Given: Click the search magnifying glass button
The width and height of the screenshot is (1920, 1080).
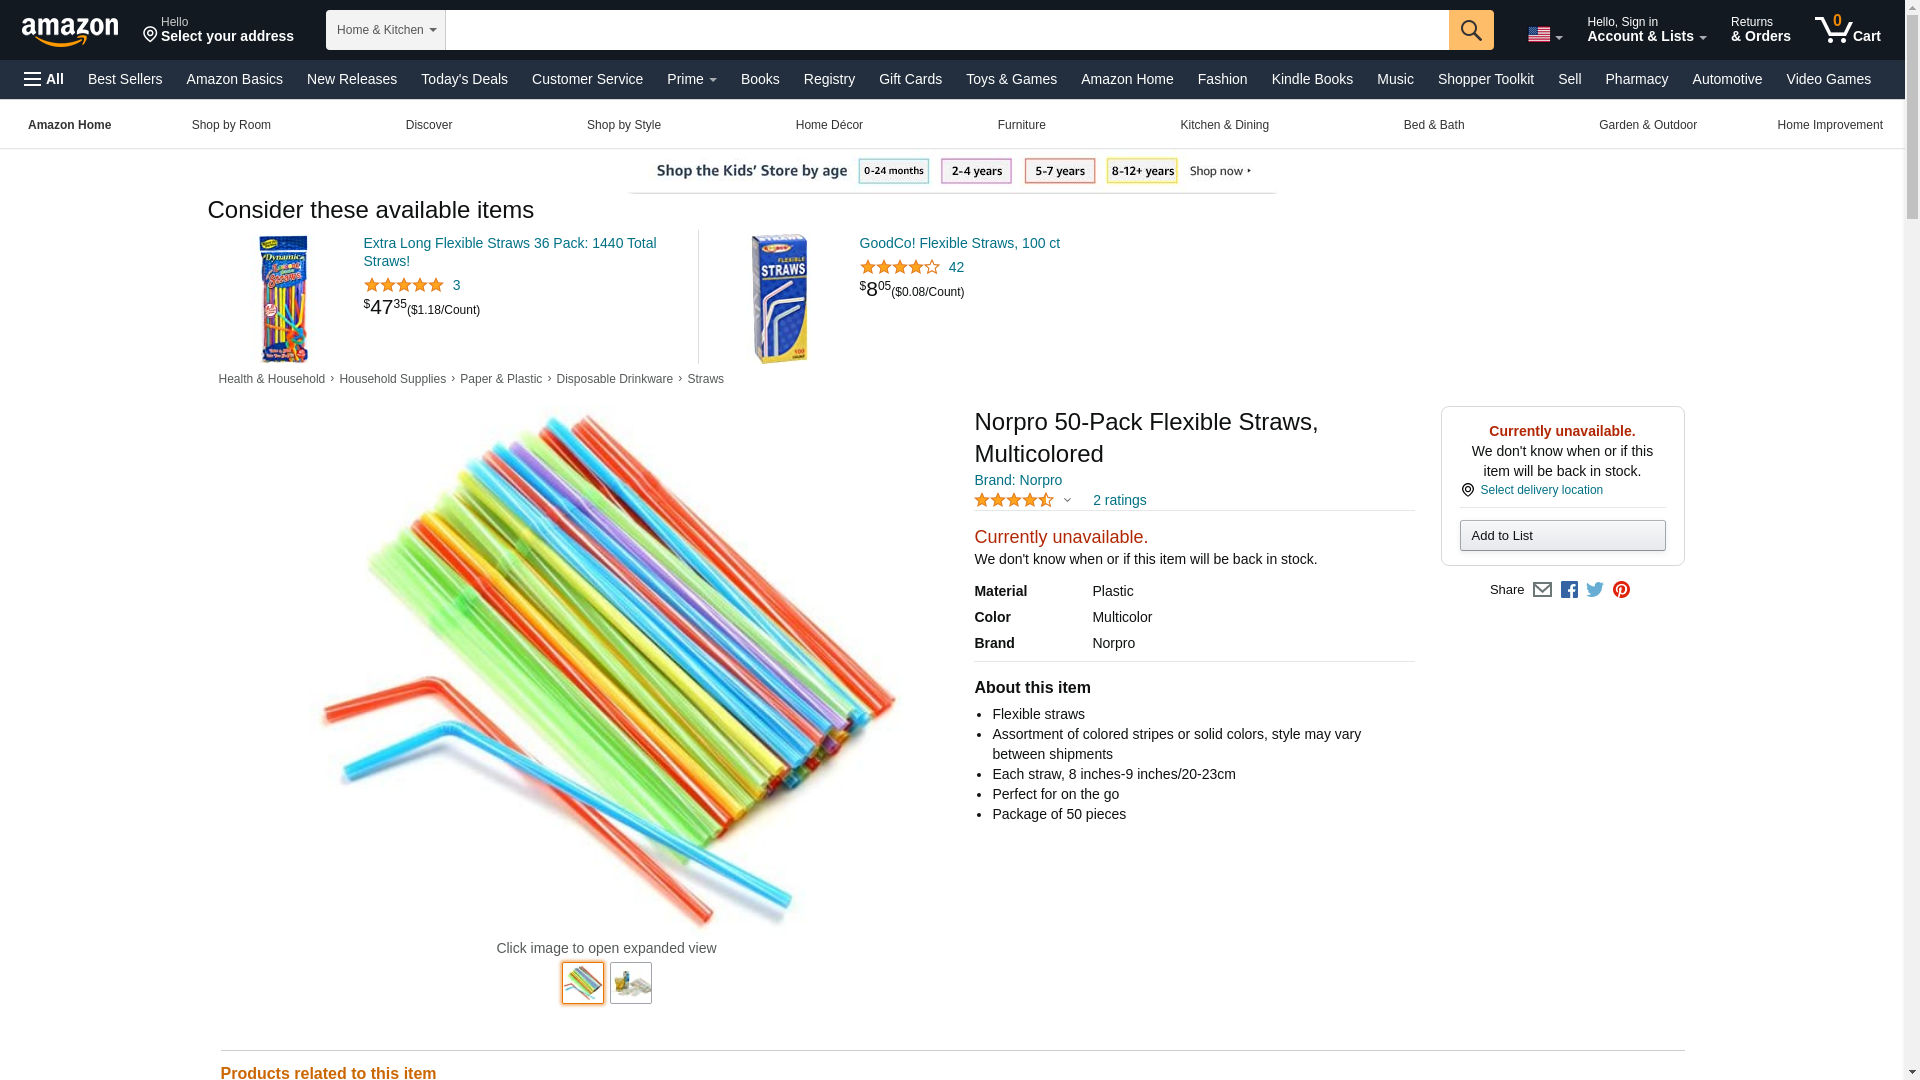Looking at the screenshot, I should pyautogui.click(x=1470, y=30).
